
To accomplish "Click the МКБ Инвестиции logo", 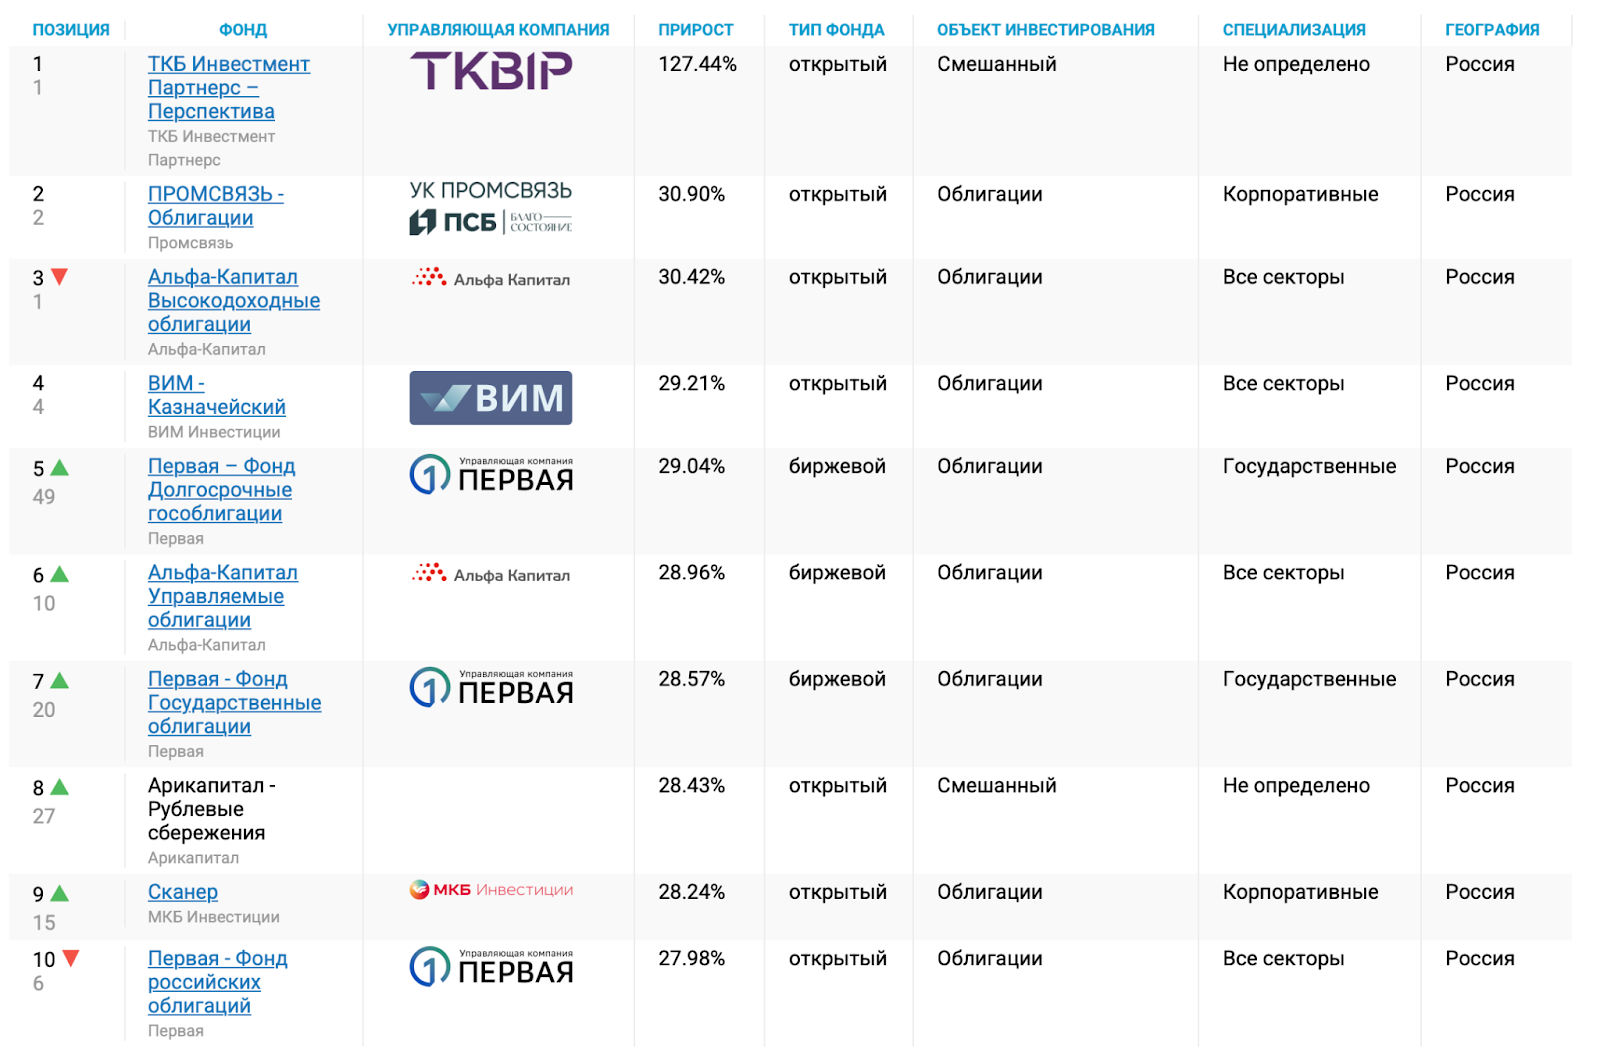I will pos(490,890).
